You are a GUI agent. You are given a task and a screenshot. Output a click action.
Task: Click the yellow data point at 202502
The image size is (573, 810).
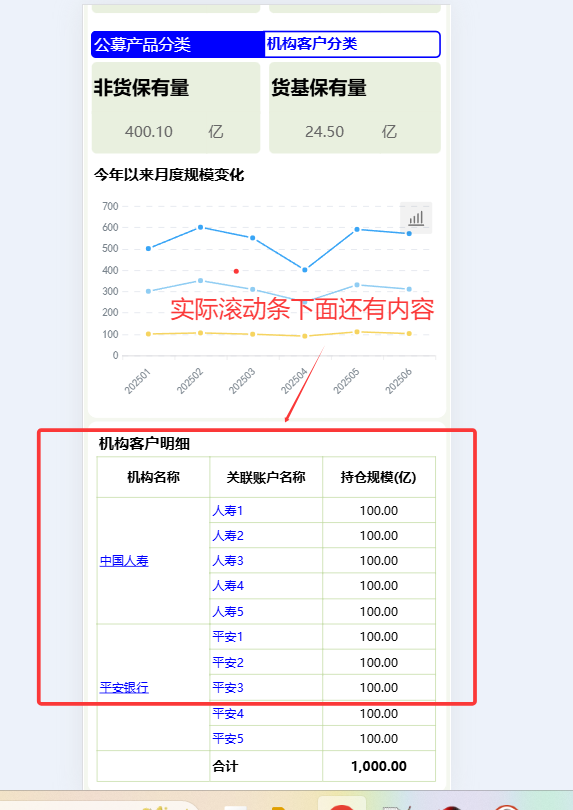(x=200, y=333)
